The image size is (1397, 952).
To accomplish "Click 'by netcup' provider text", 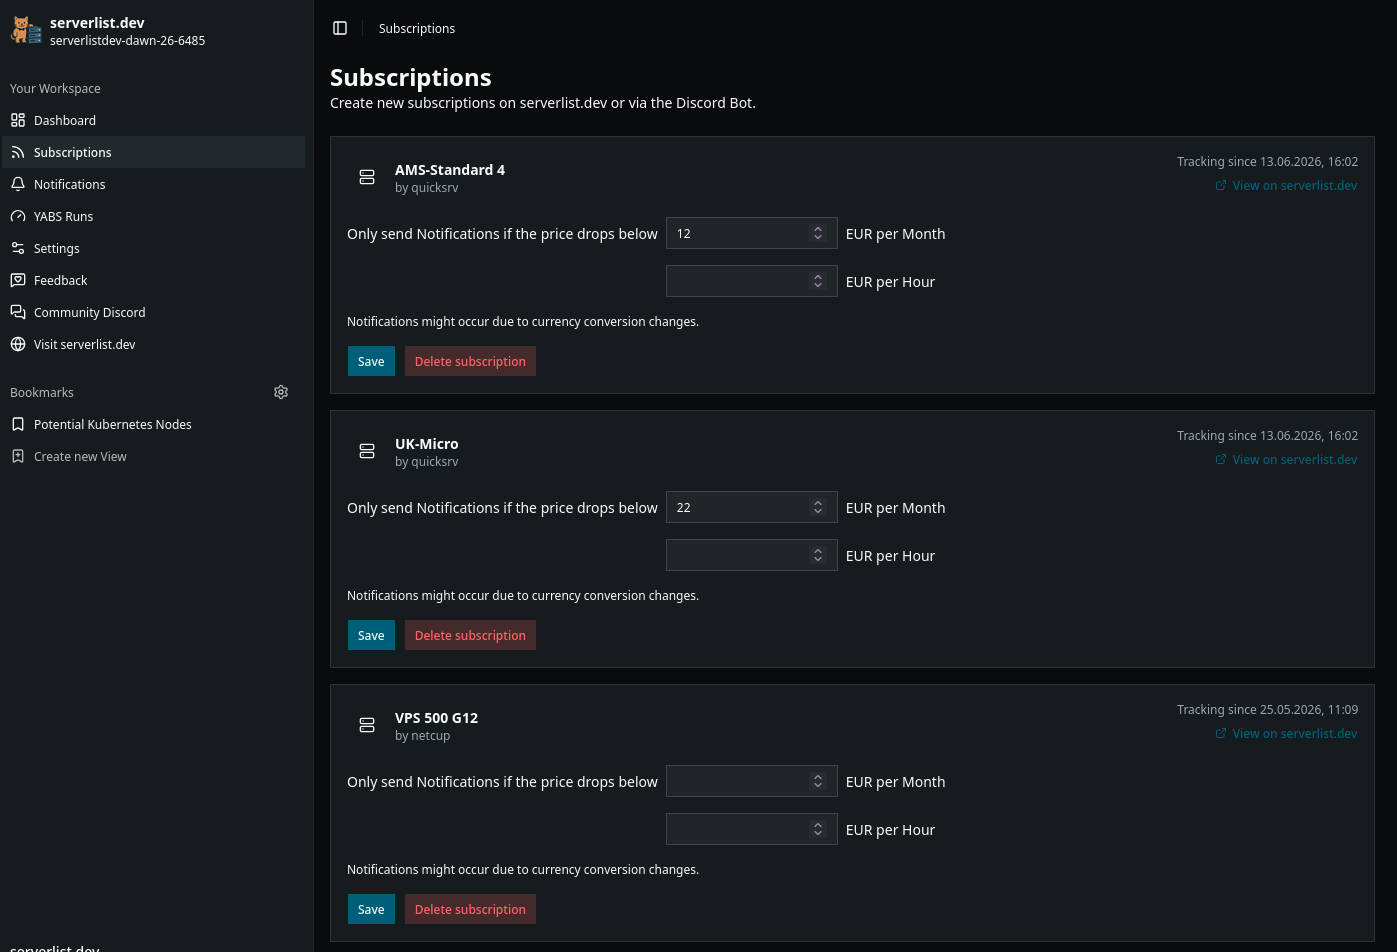I will (423, 736).
